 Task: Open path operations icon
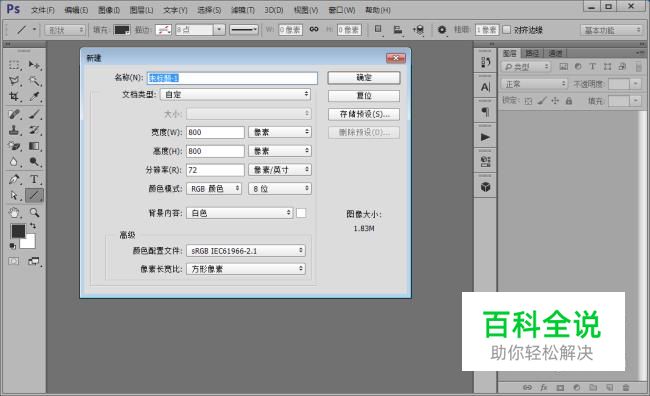point(378,29)
